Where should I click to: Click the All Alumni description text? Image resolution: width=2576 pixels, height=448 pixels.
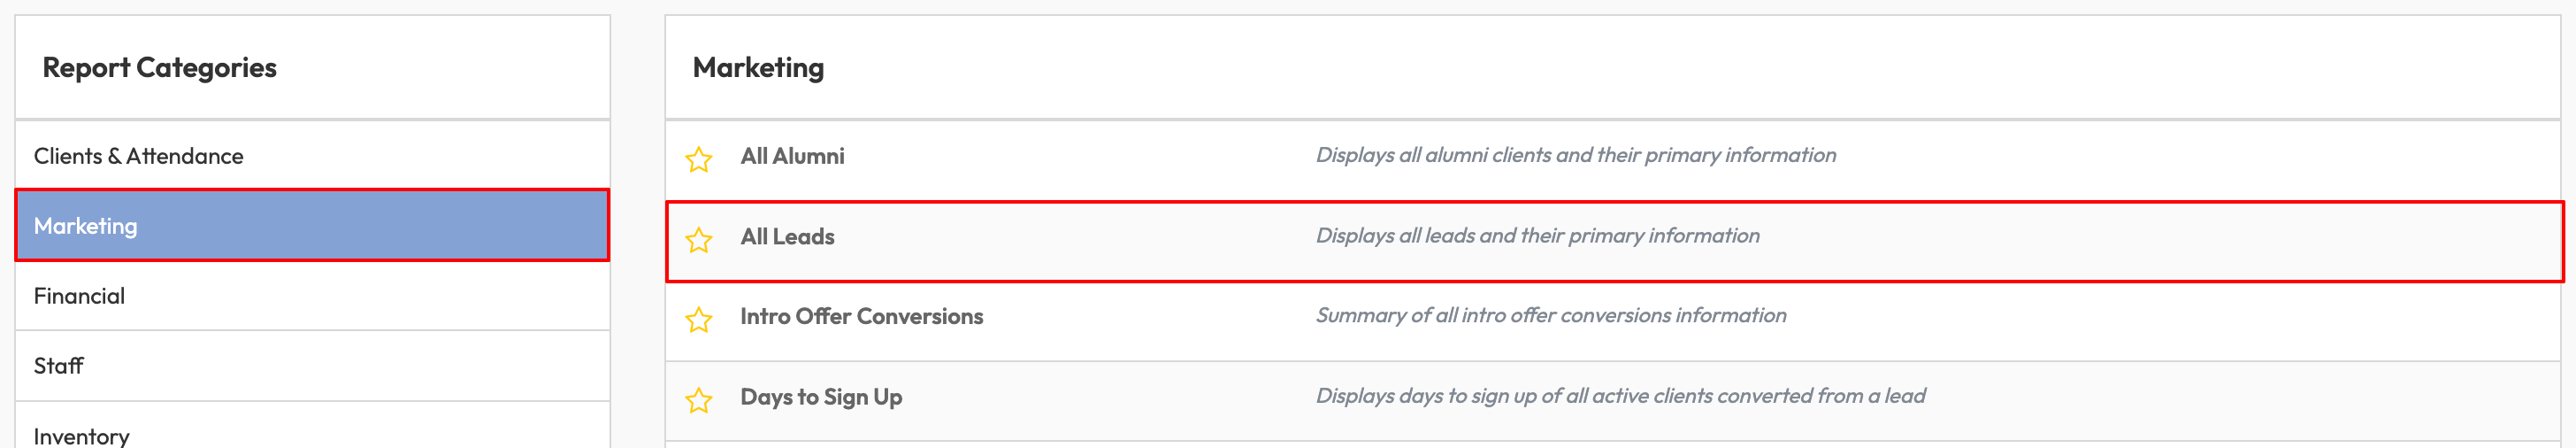tap(1575, 155)
